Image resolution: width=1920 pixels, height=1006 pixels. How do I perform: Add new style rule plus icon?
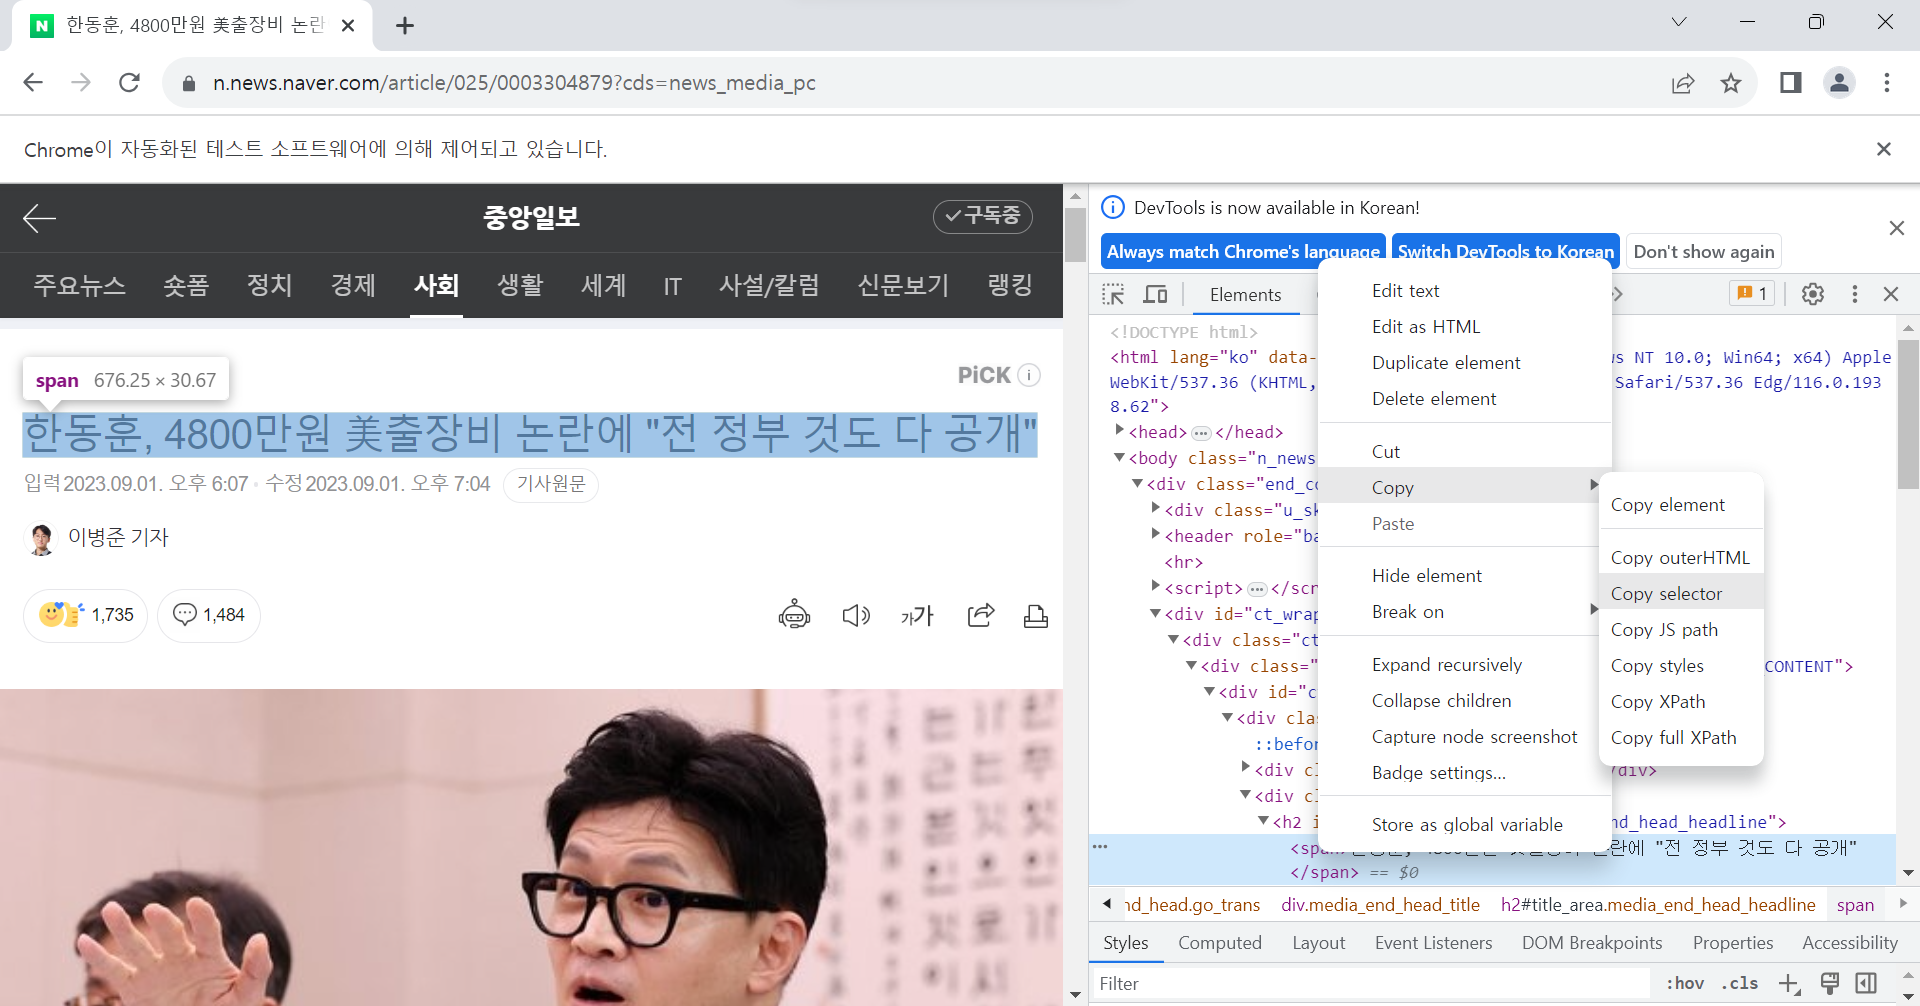point(1790,984)
